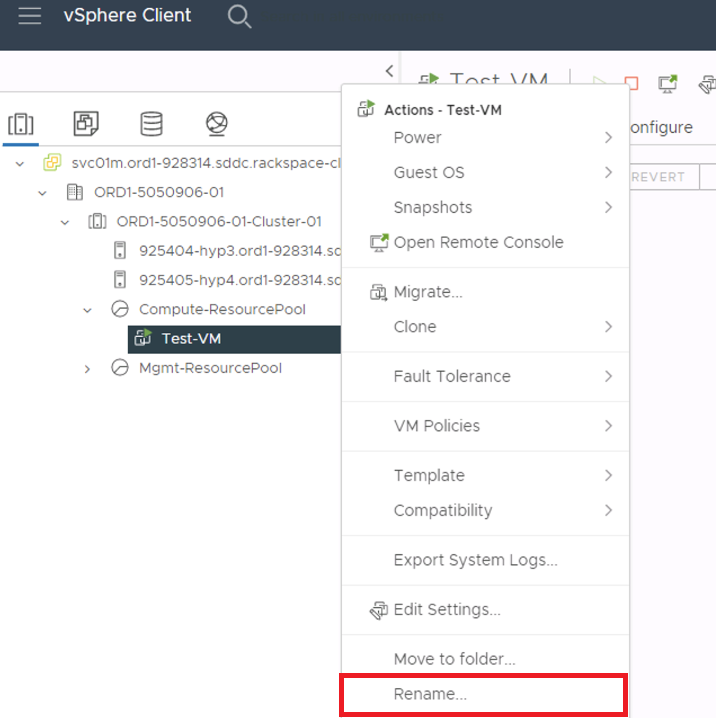The width and height of the screenshot is (716, 718).
Task: Collapse the ORD1-5050906-01 datacenter node
Action: click(42, 193)
